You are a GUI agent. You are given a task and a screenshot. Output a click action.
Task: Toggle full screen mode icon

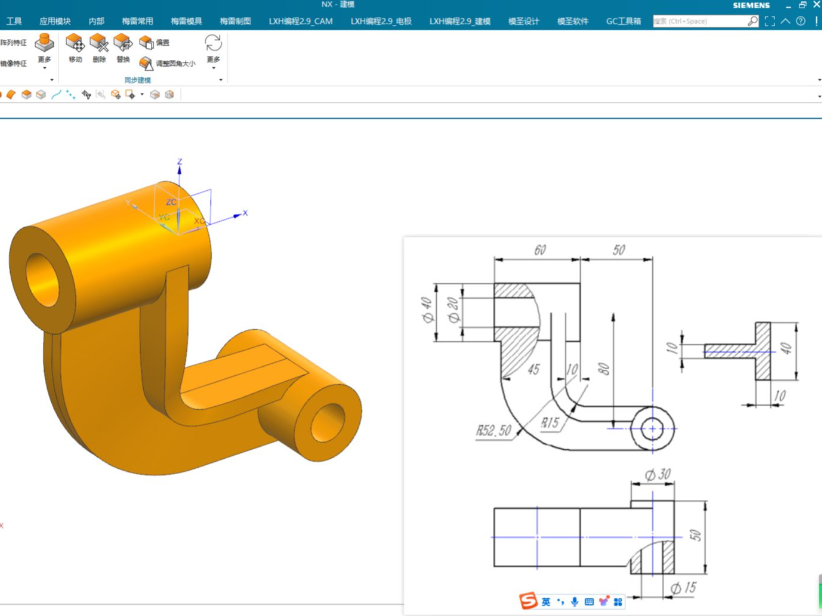tap(770, 21)
